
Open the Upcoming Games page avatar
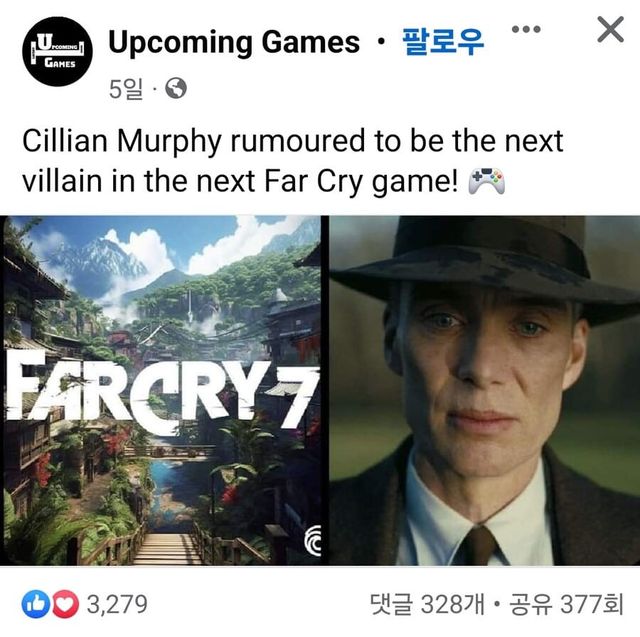point(57,51)
